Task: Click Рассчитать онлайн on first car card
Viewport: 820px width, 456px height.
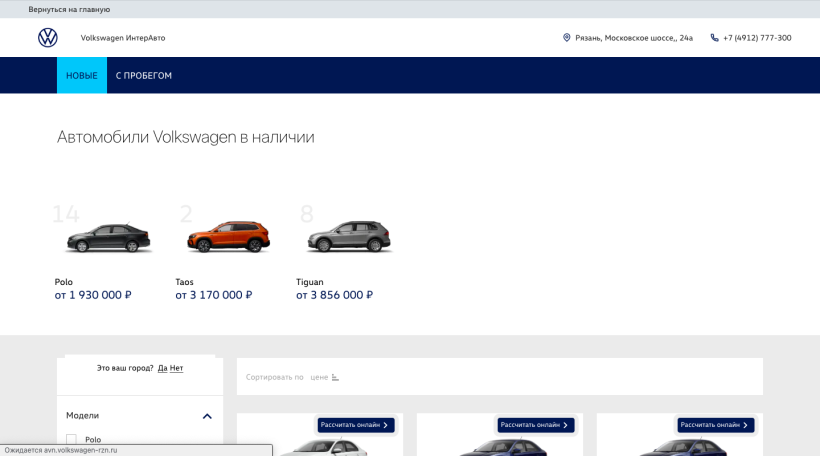Action: click(x=356, y=425)
